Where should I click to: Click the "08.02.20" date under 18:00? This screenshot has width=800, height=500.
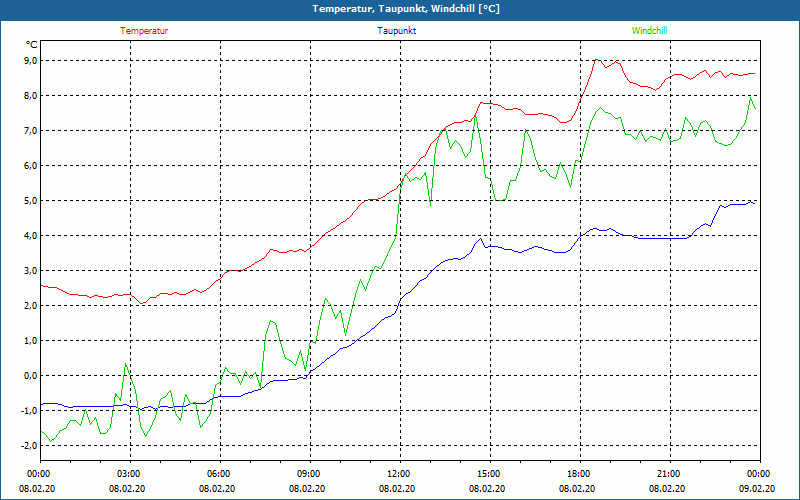(577, 489)
